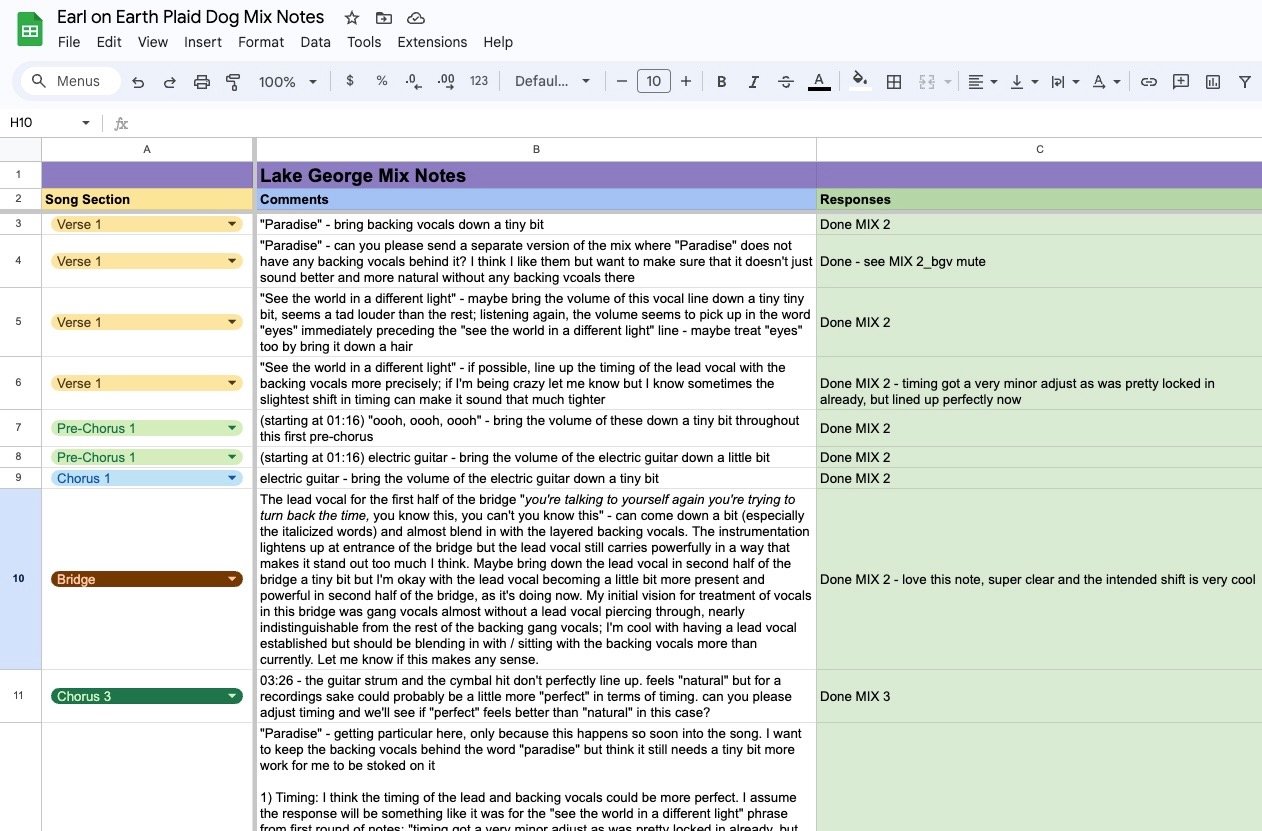Viewport: 1262px width, 831px height.
Task: Star this spreadsheet document
Action: 352,18
